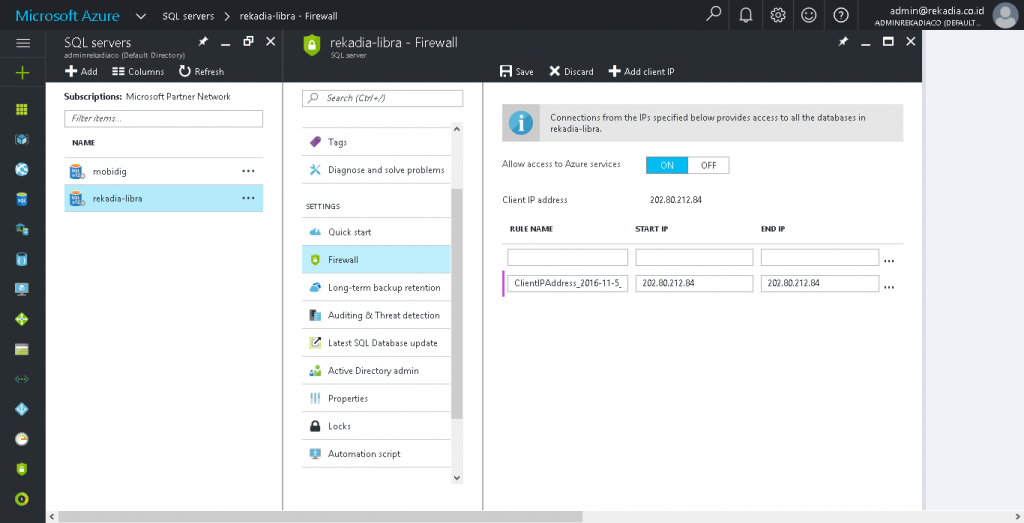Open All resources grid icon in sidebar
This screenshot has height=523, width=1024.
pos(22,110)
